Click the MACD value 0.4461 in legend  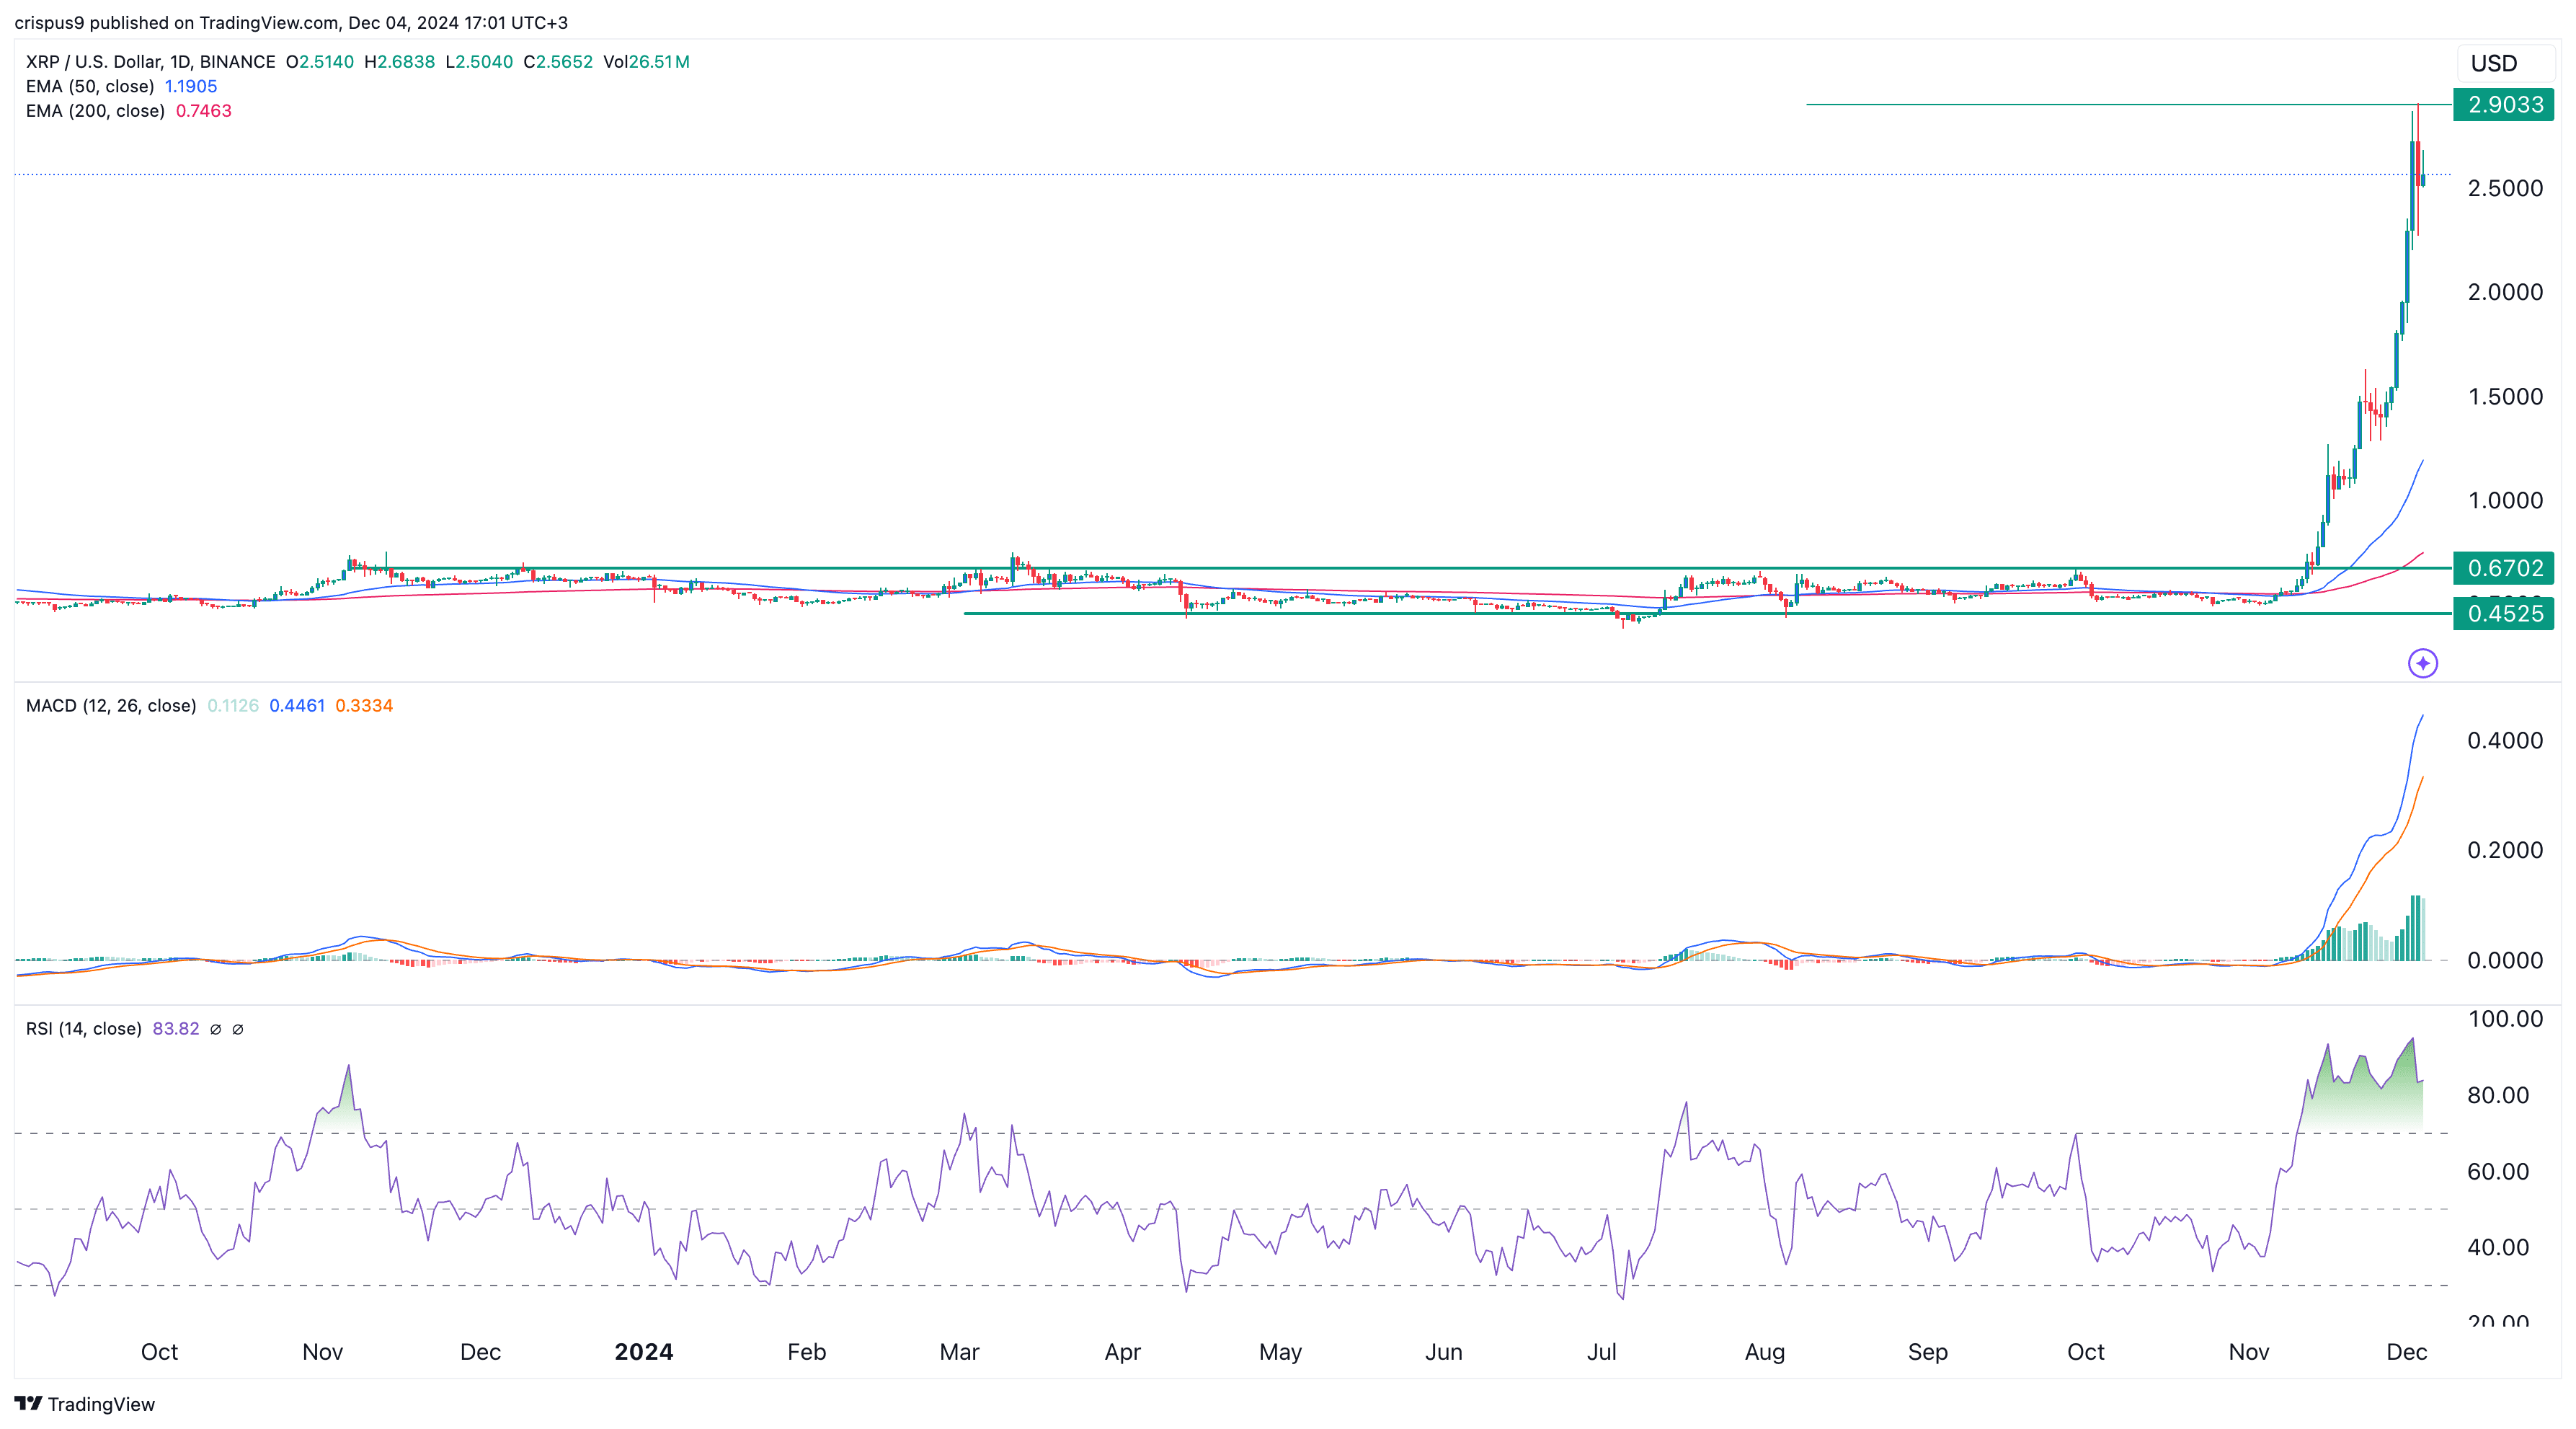(x=297, y=705)
